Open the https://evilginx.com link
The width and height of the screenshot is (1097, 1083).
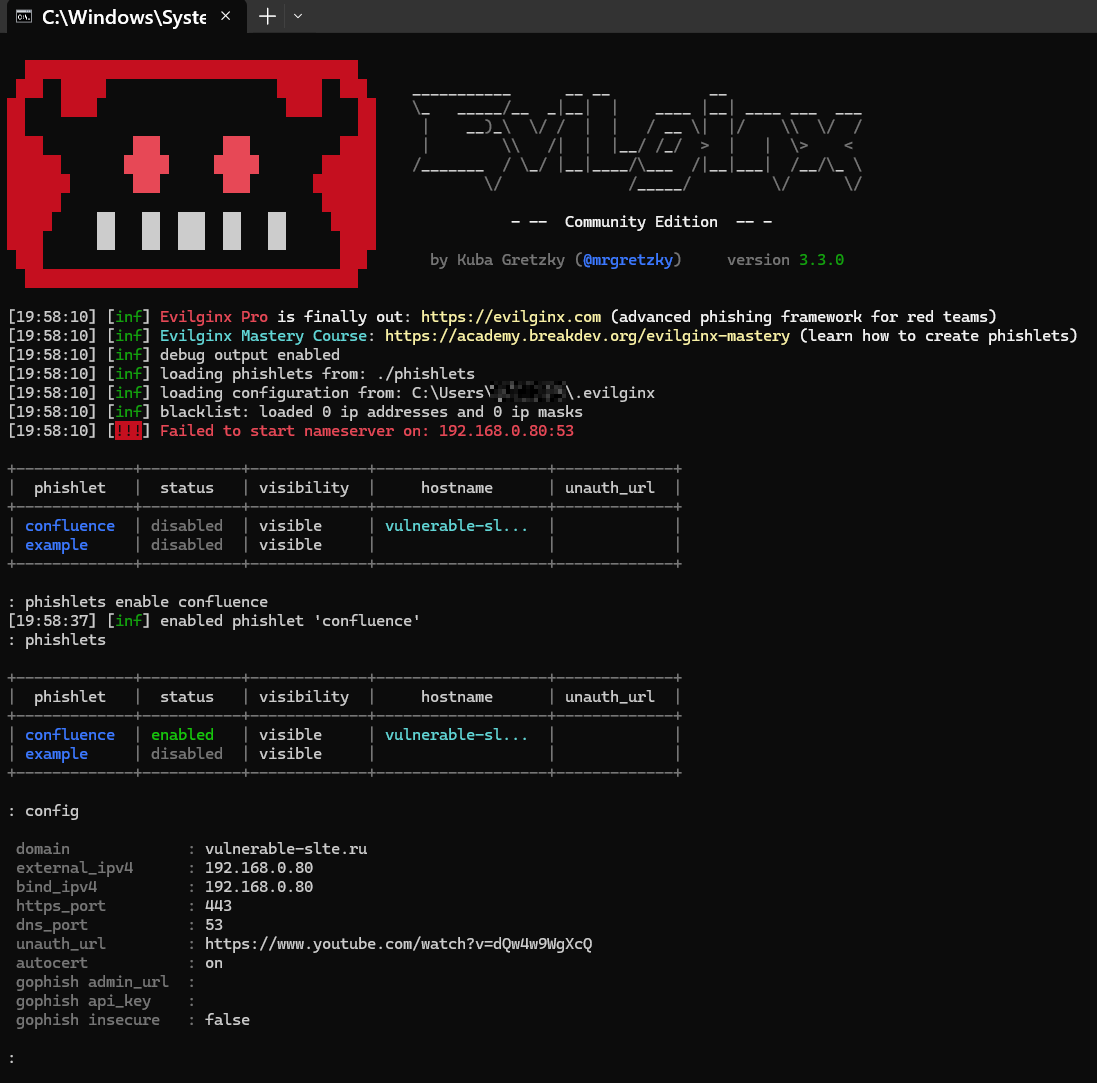pos(511,317)
